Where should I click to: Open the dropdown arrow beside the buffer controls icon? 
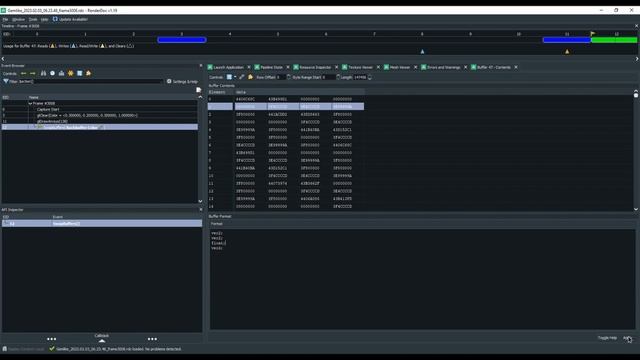coord(235,77)
